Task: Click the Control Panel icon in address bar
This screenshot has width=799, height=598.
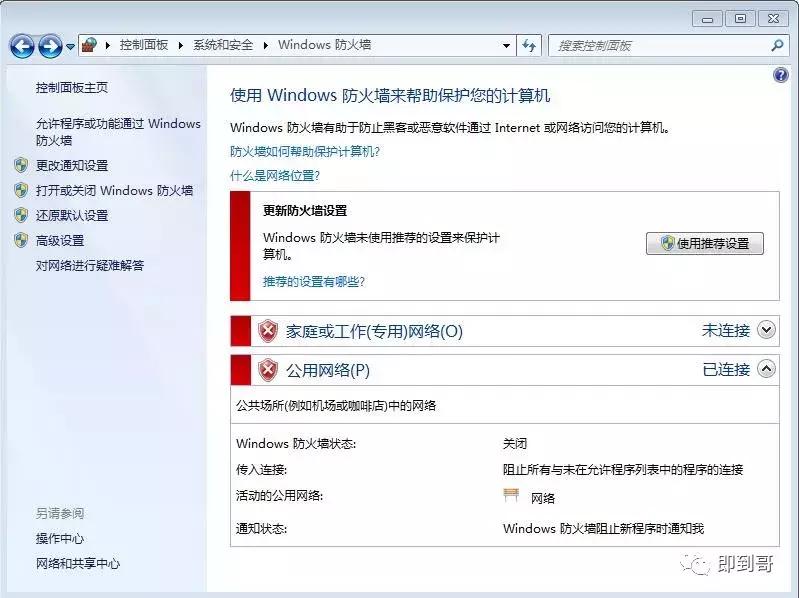Action: pos(90,45)
